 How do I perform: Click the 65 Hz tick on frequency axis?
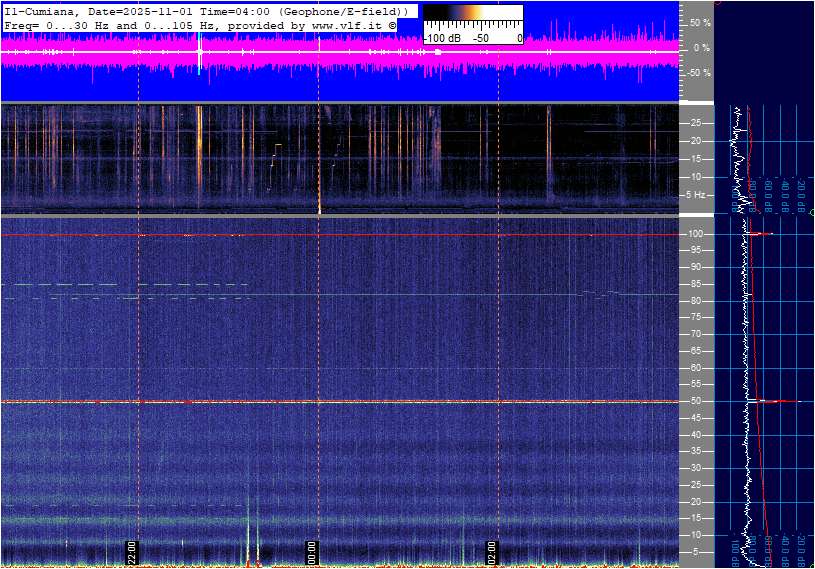[x=697, y=351]
